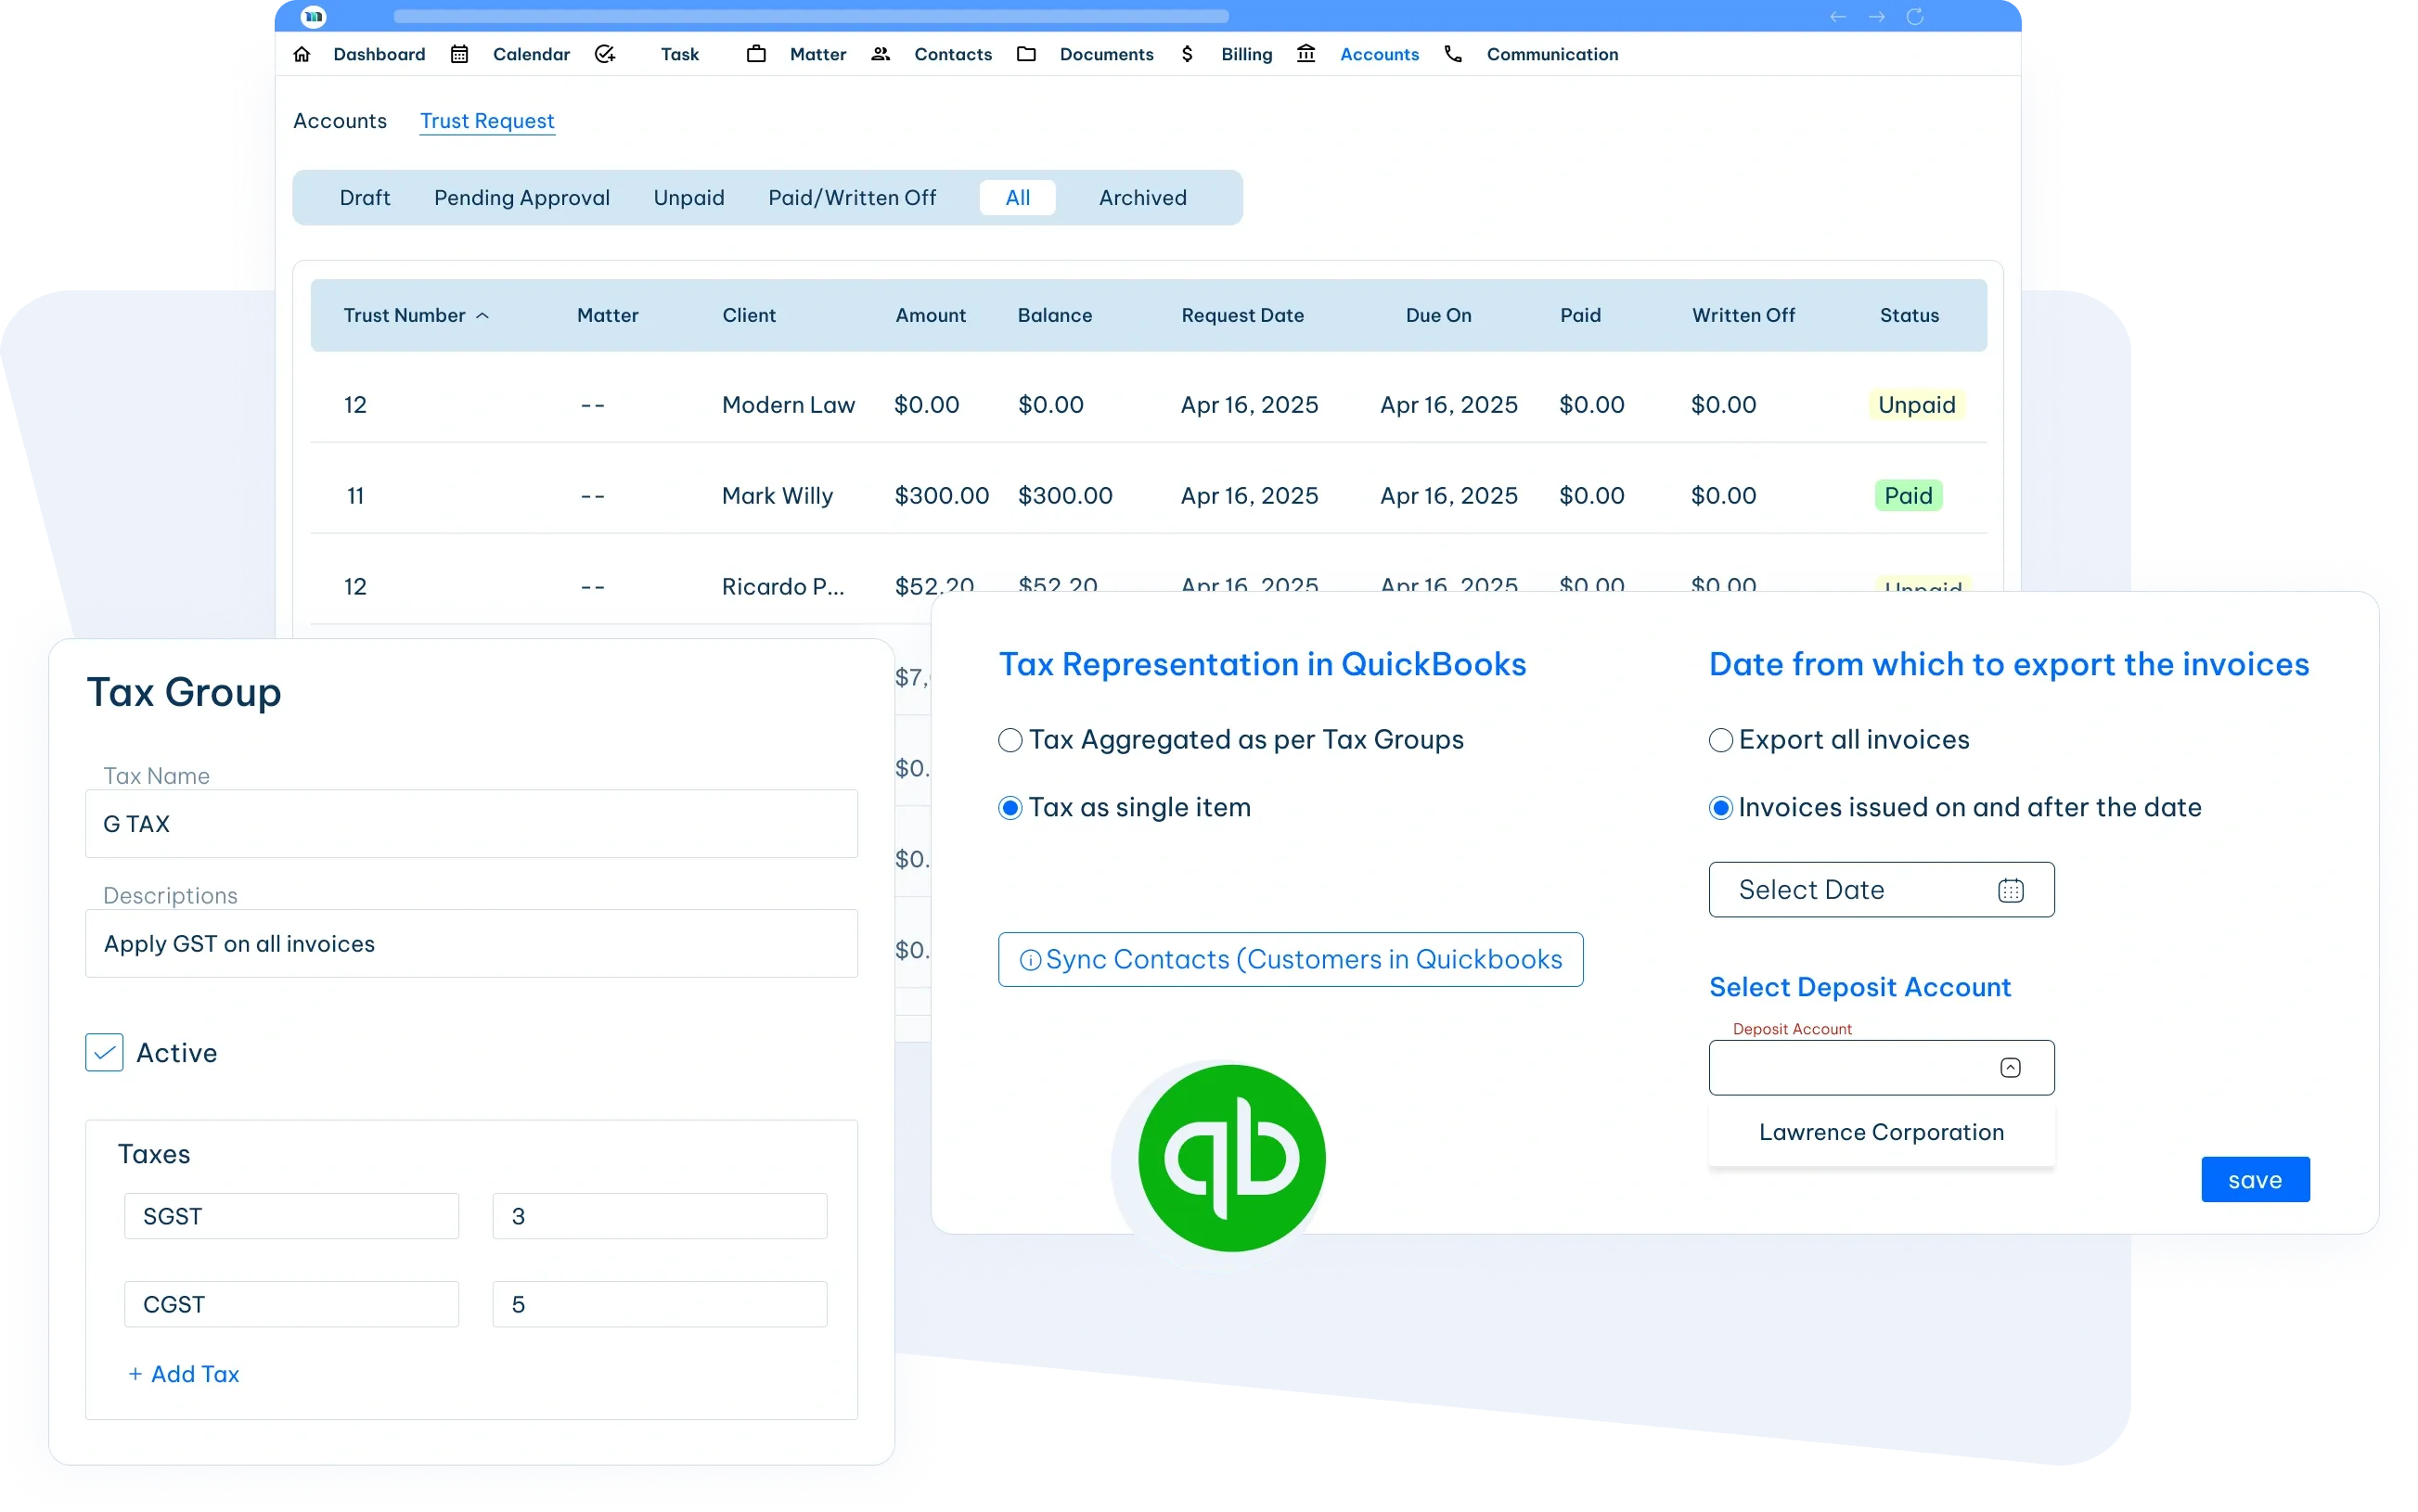
Task: Click the SGST rate field showing 3
Action: coord(660,1216)
